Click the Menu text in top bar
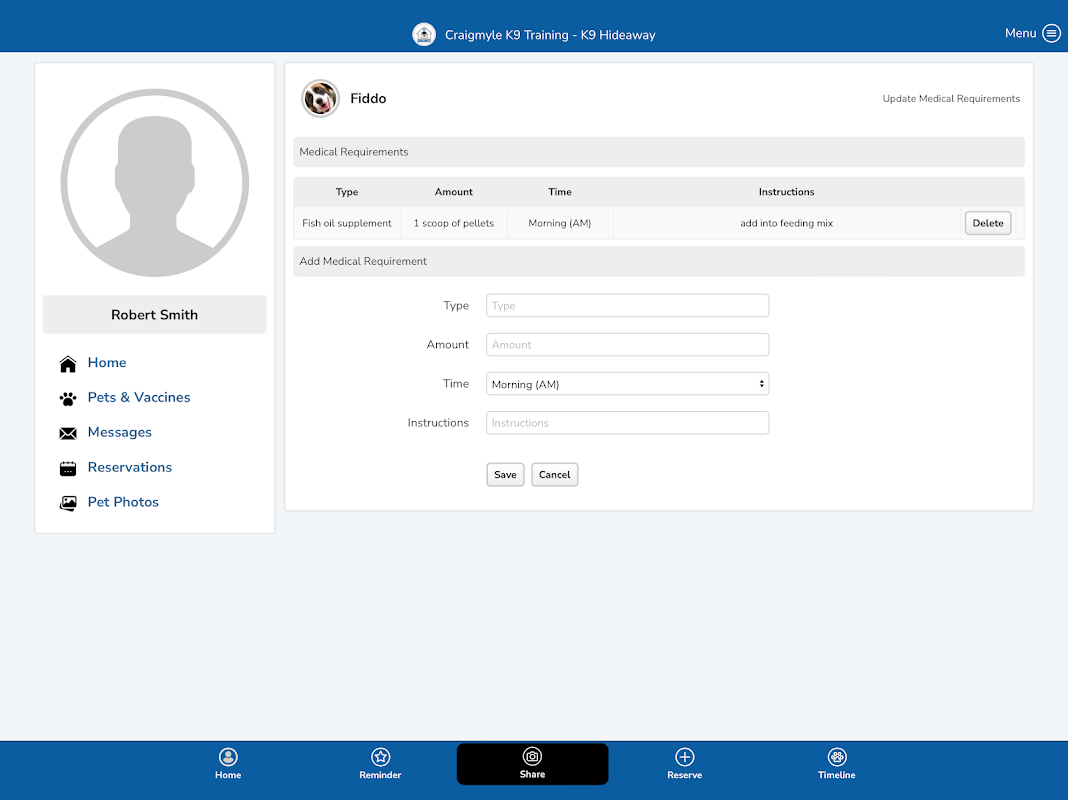Image resolution: width=1068 pixels, height=800 pixels. coord(1020,33)
